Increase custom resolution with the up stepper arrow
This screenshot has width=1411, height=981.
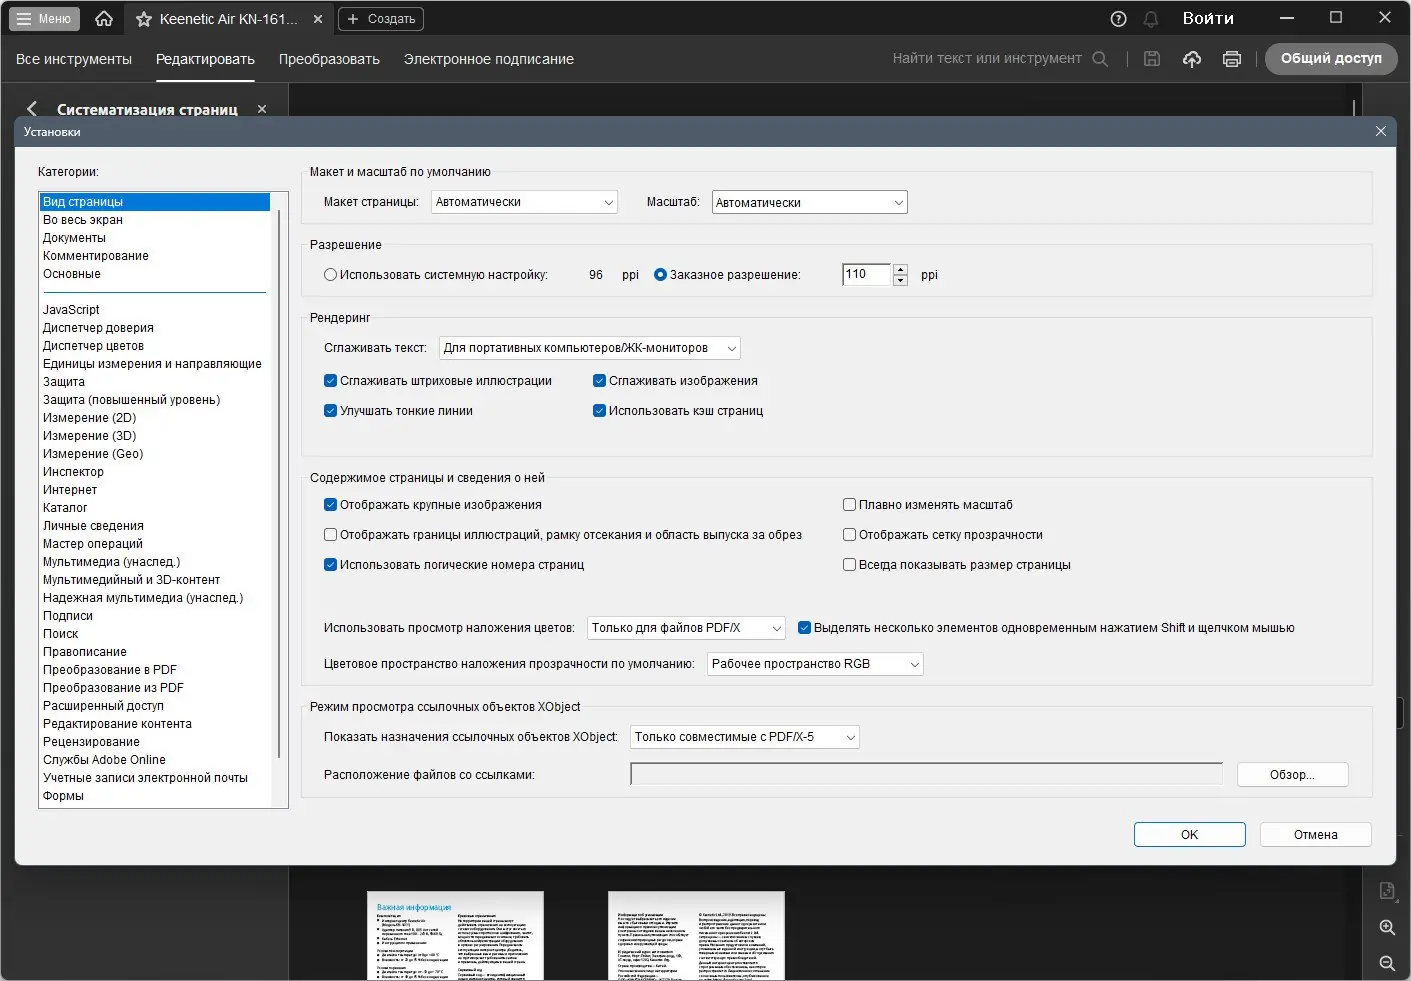899,269
